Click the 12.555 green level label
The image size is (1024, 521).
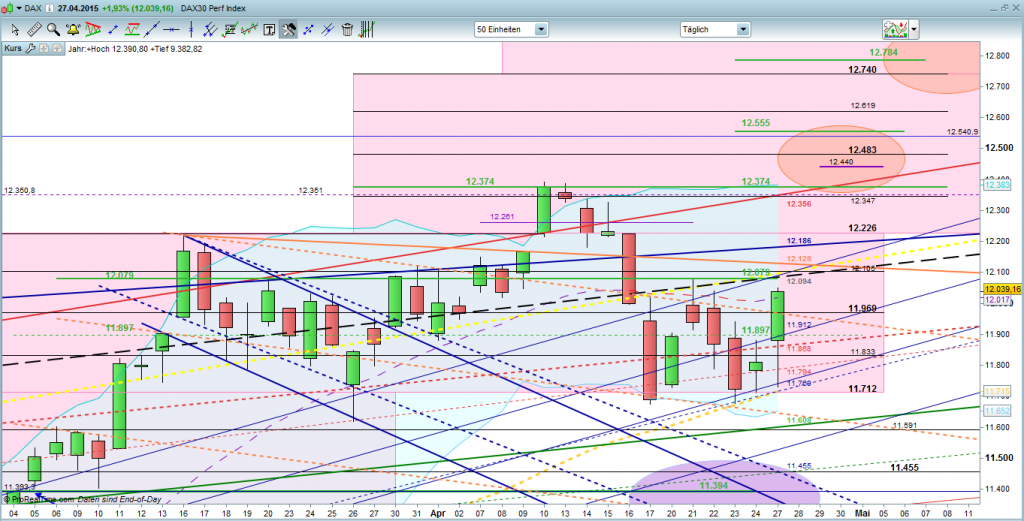point(756,123)
